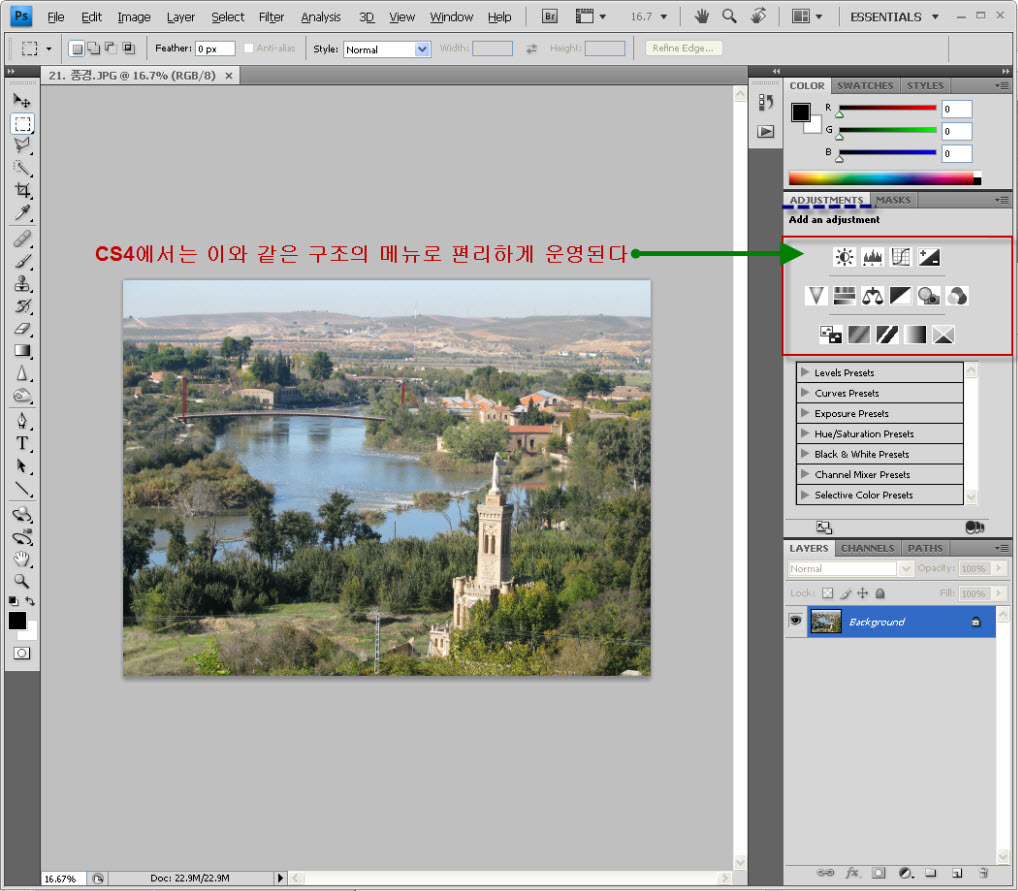Select the Crop tool in toolbox

(22, 190)
